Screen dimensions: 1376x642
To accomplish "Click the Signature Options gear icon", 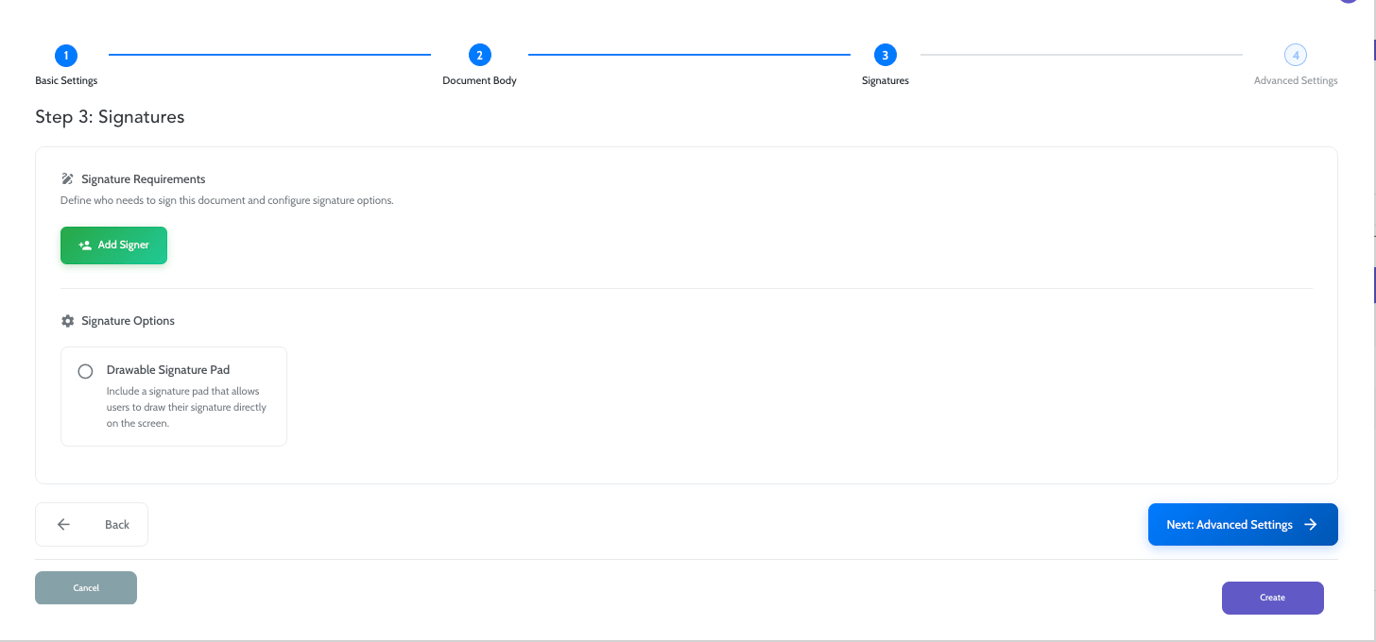I will (x=67, y=320).
